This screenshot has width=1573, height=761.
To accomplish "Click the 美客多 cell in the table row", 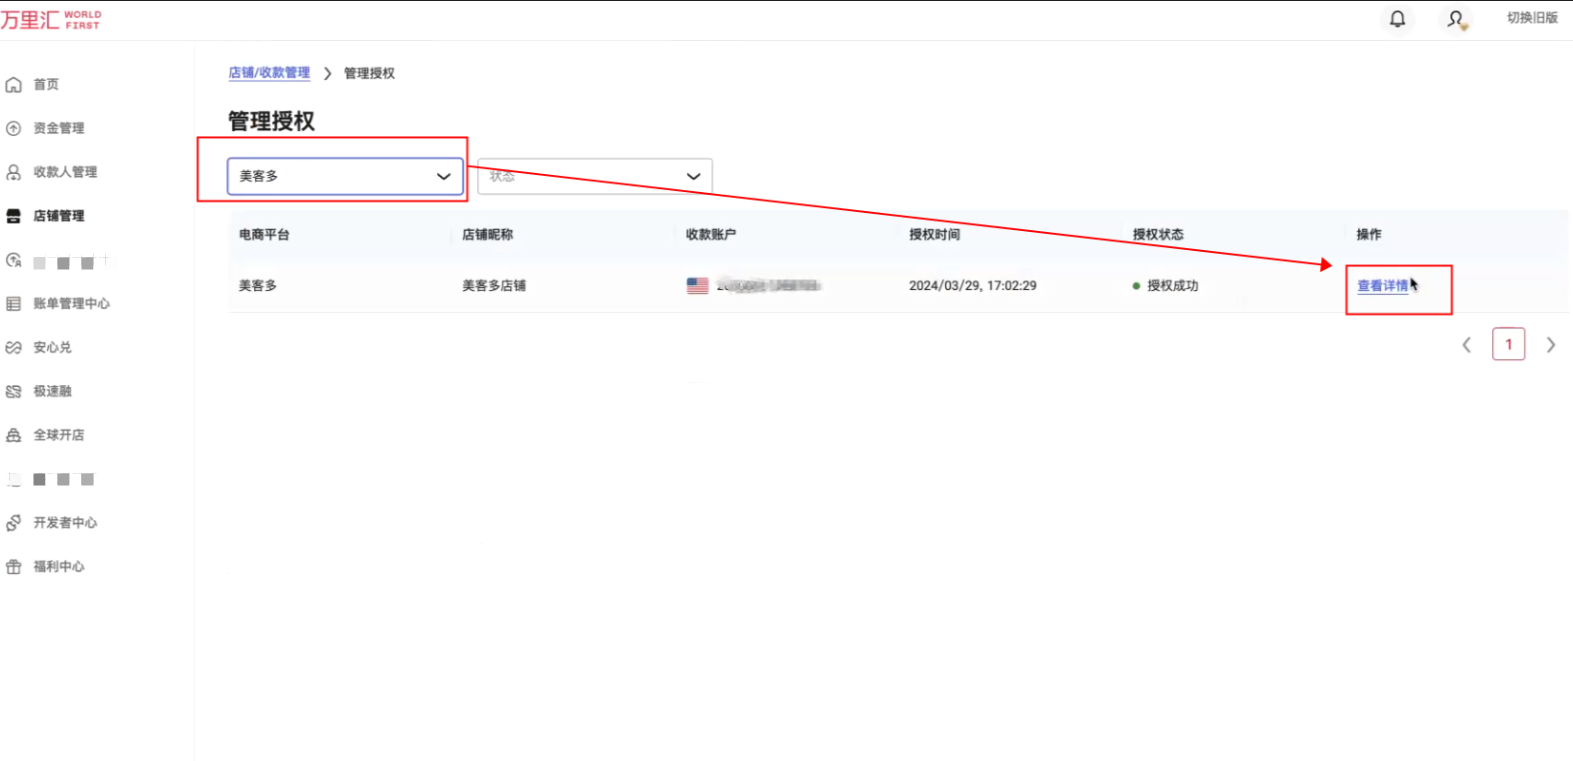I will coord(258,286).
